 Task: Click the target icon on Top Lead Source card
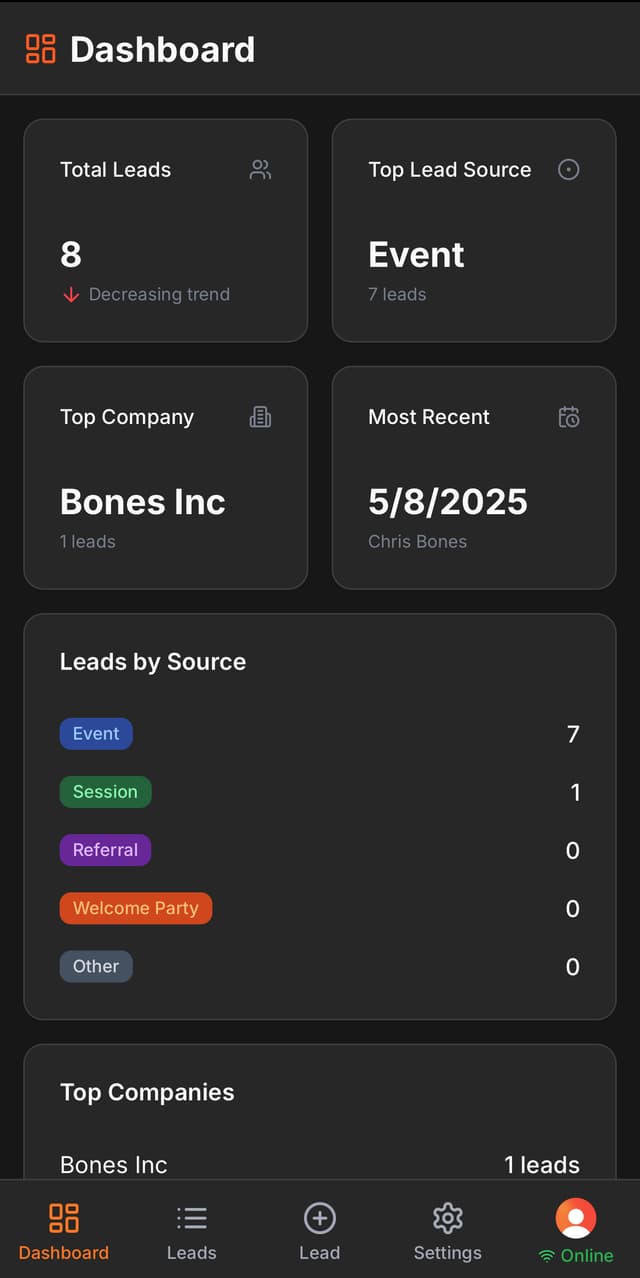(x=568, y=169)
